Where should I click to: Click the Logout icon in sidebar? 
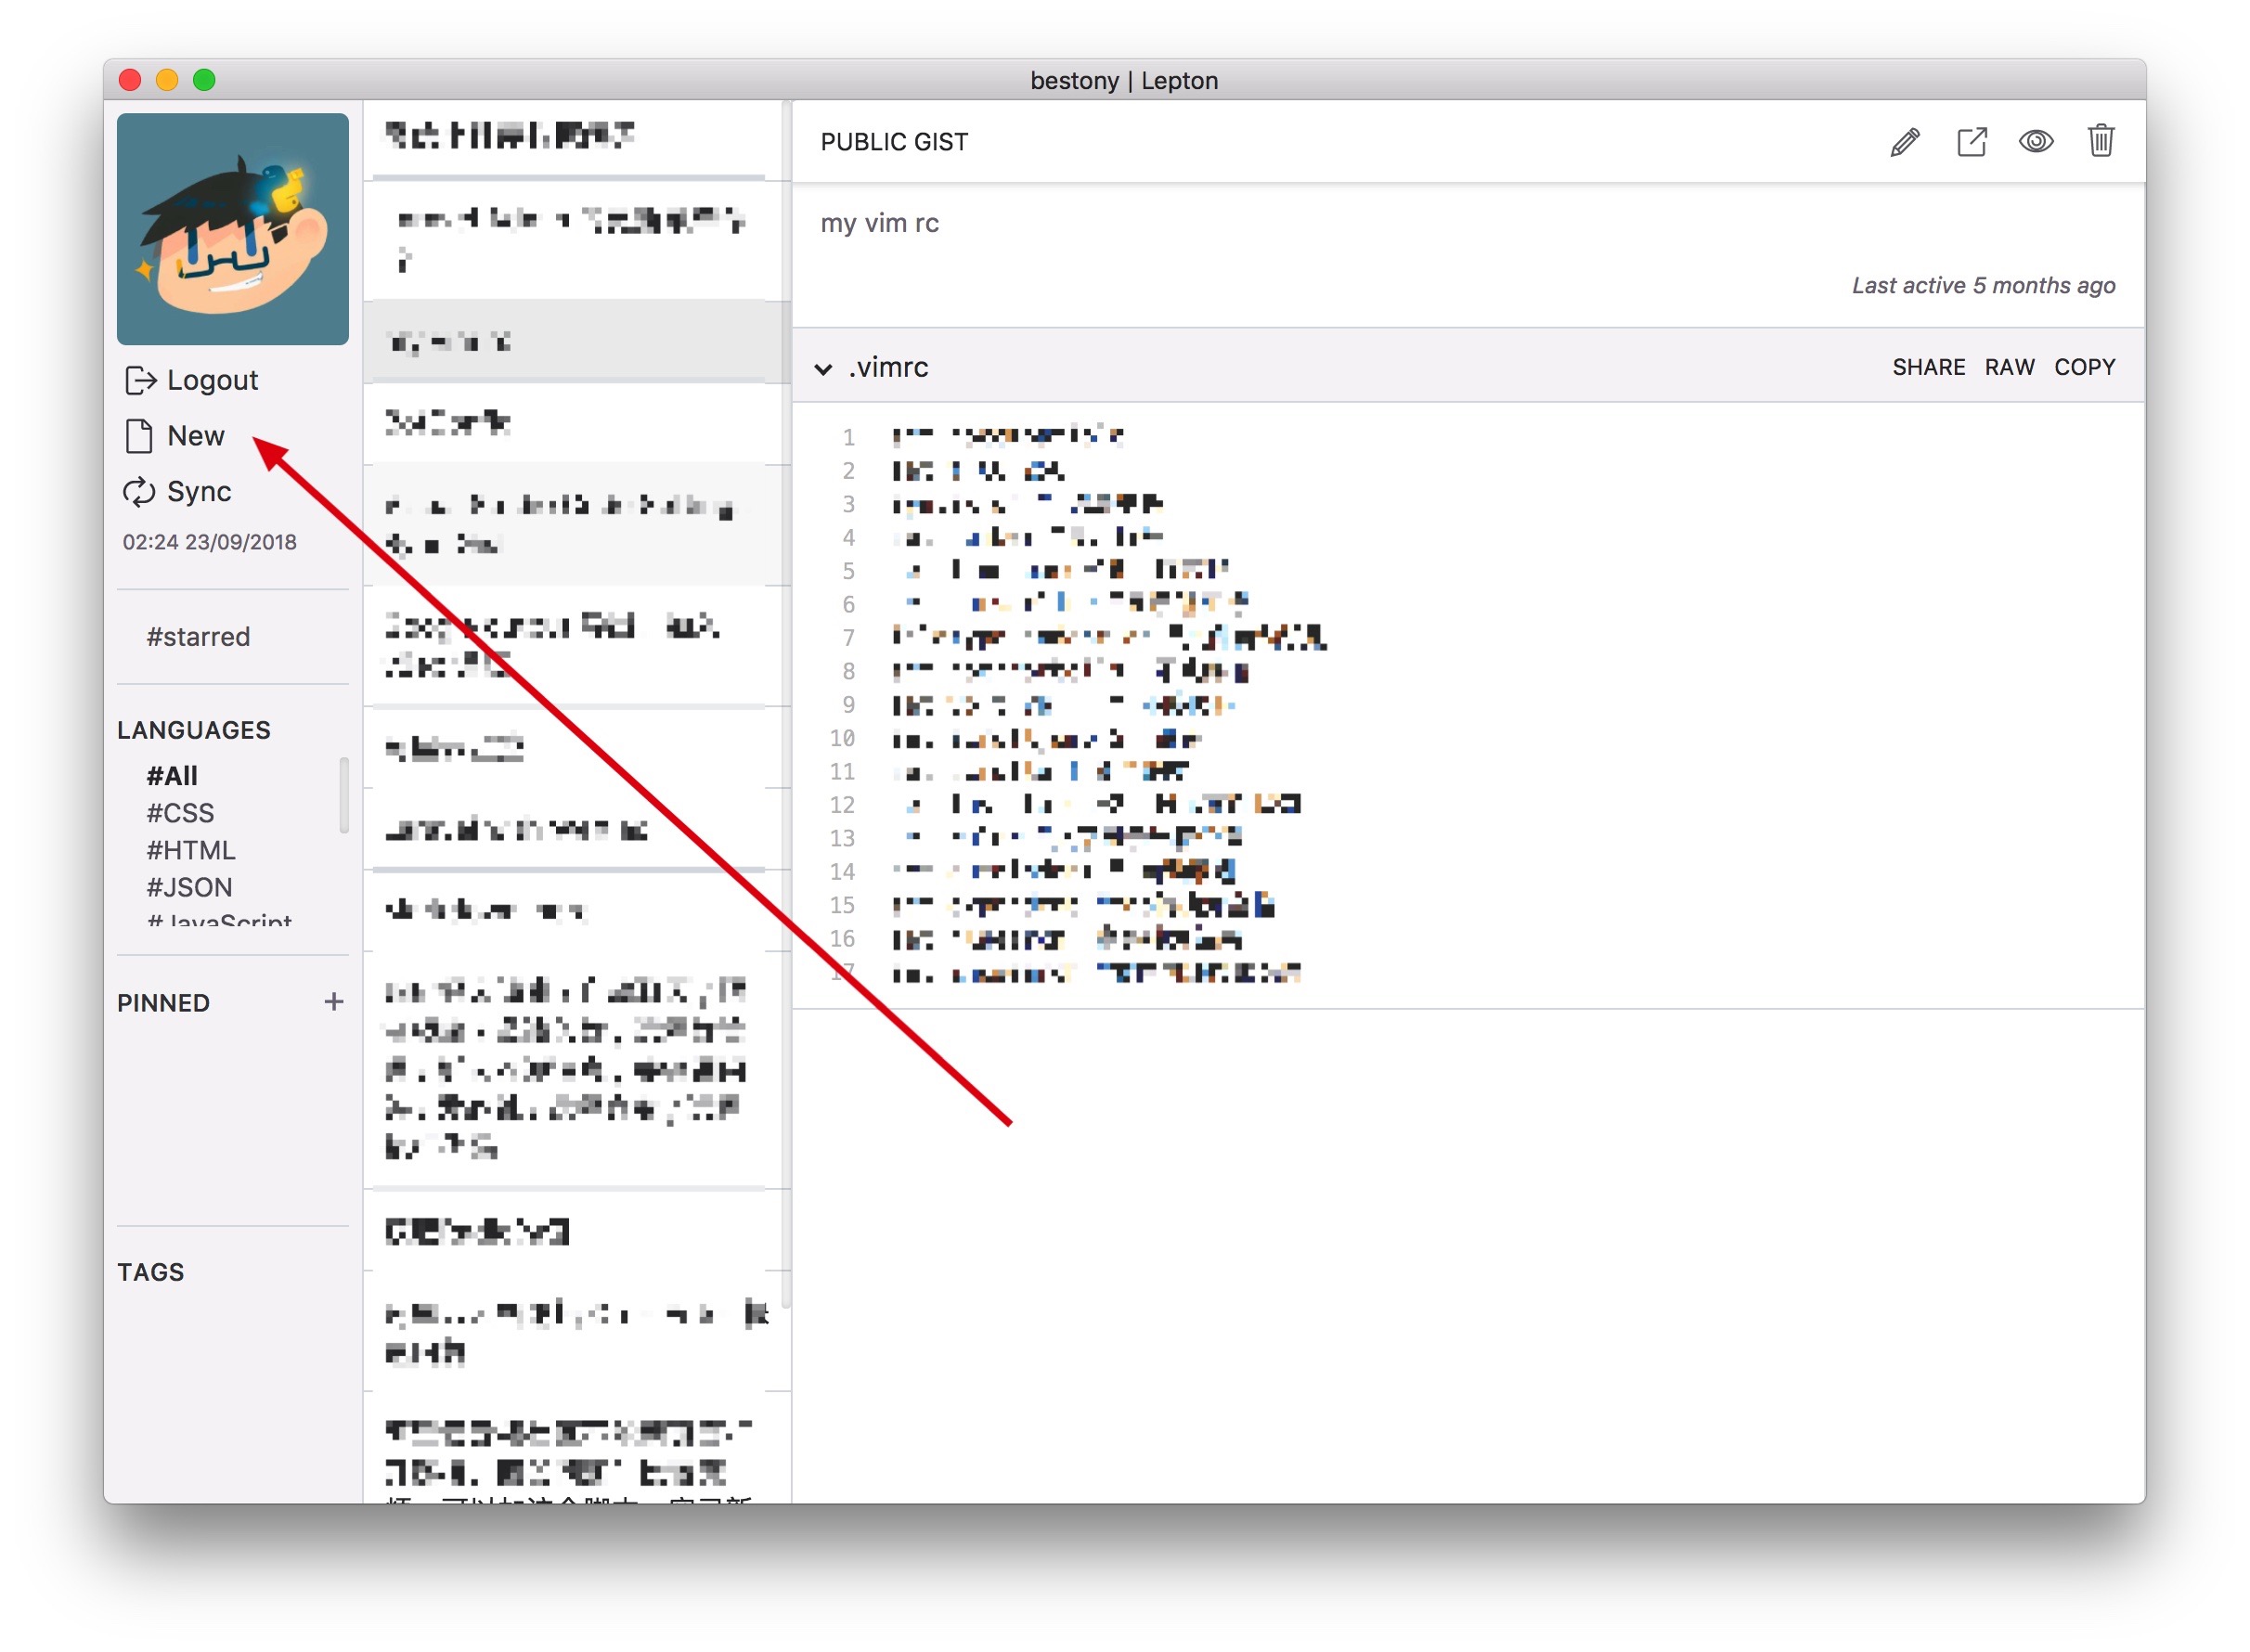140,380
